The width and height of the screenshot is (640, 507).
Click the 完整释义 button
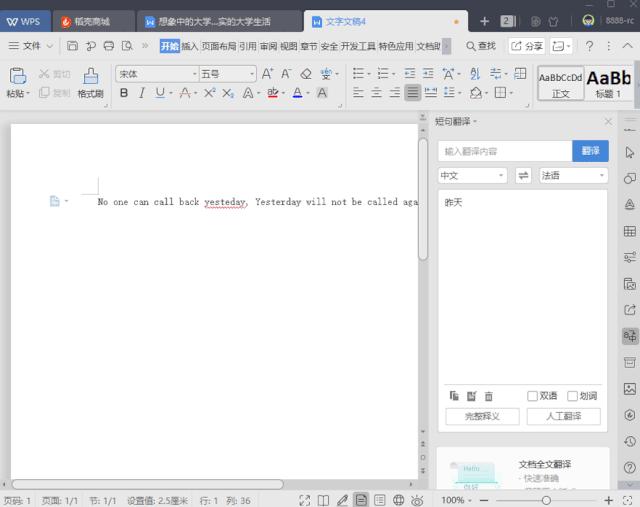click(x=482, y=416)
